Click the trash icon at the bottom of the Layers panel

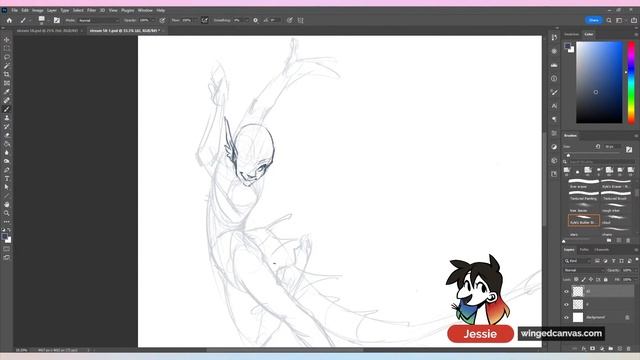pyautogui.click(x=628, y=349)
